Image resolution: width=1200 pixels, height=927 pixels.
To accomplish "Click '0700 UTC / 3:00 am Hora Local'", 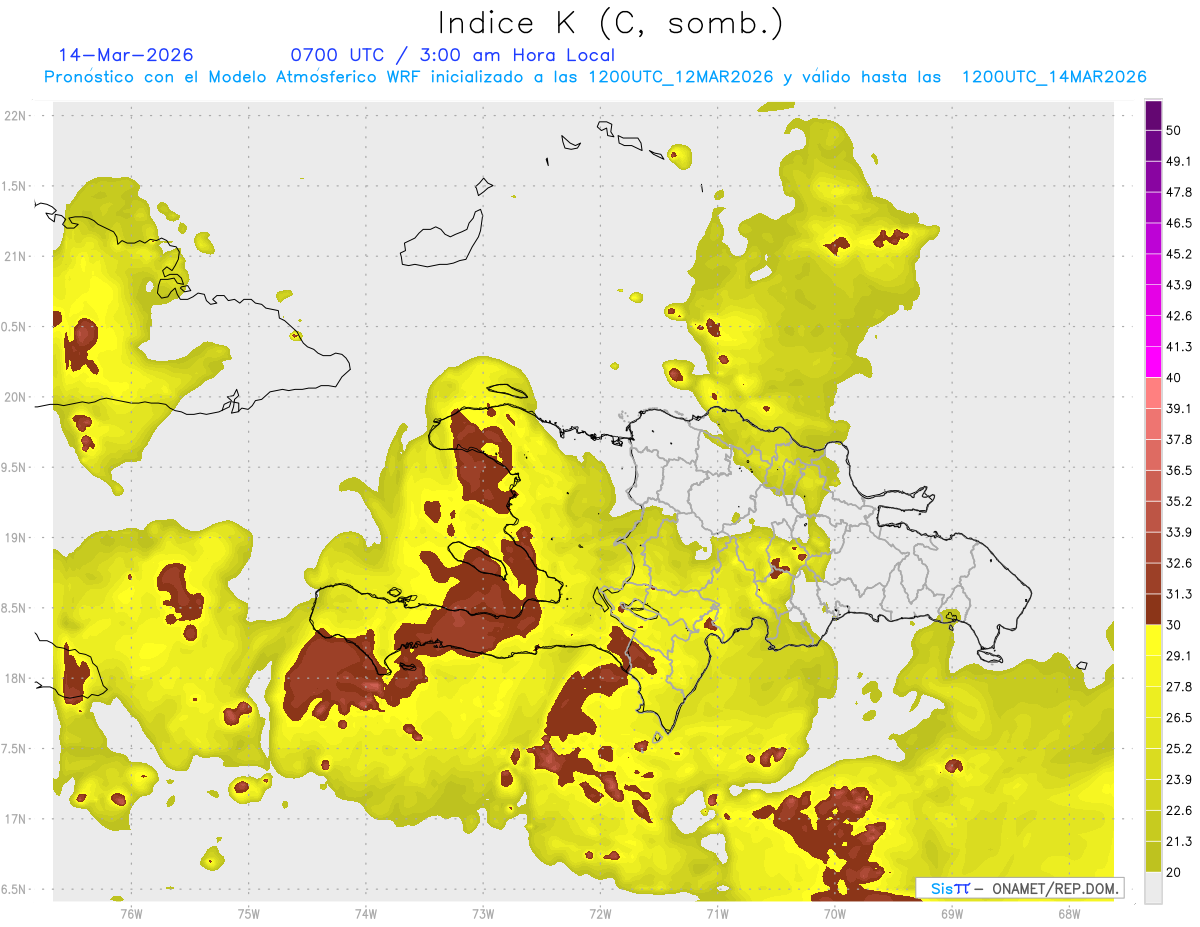I will pos(453,55).
